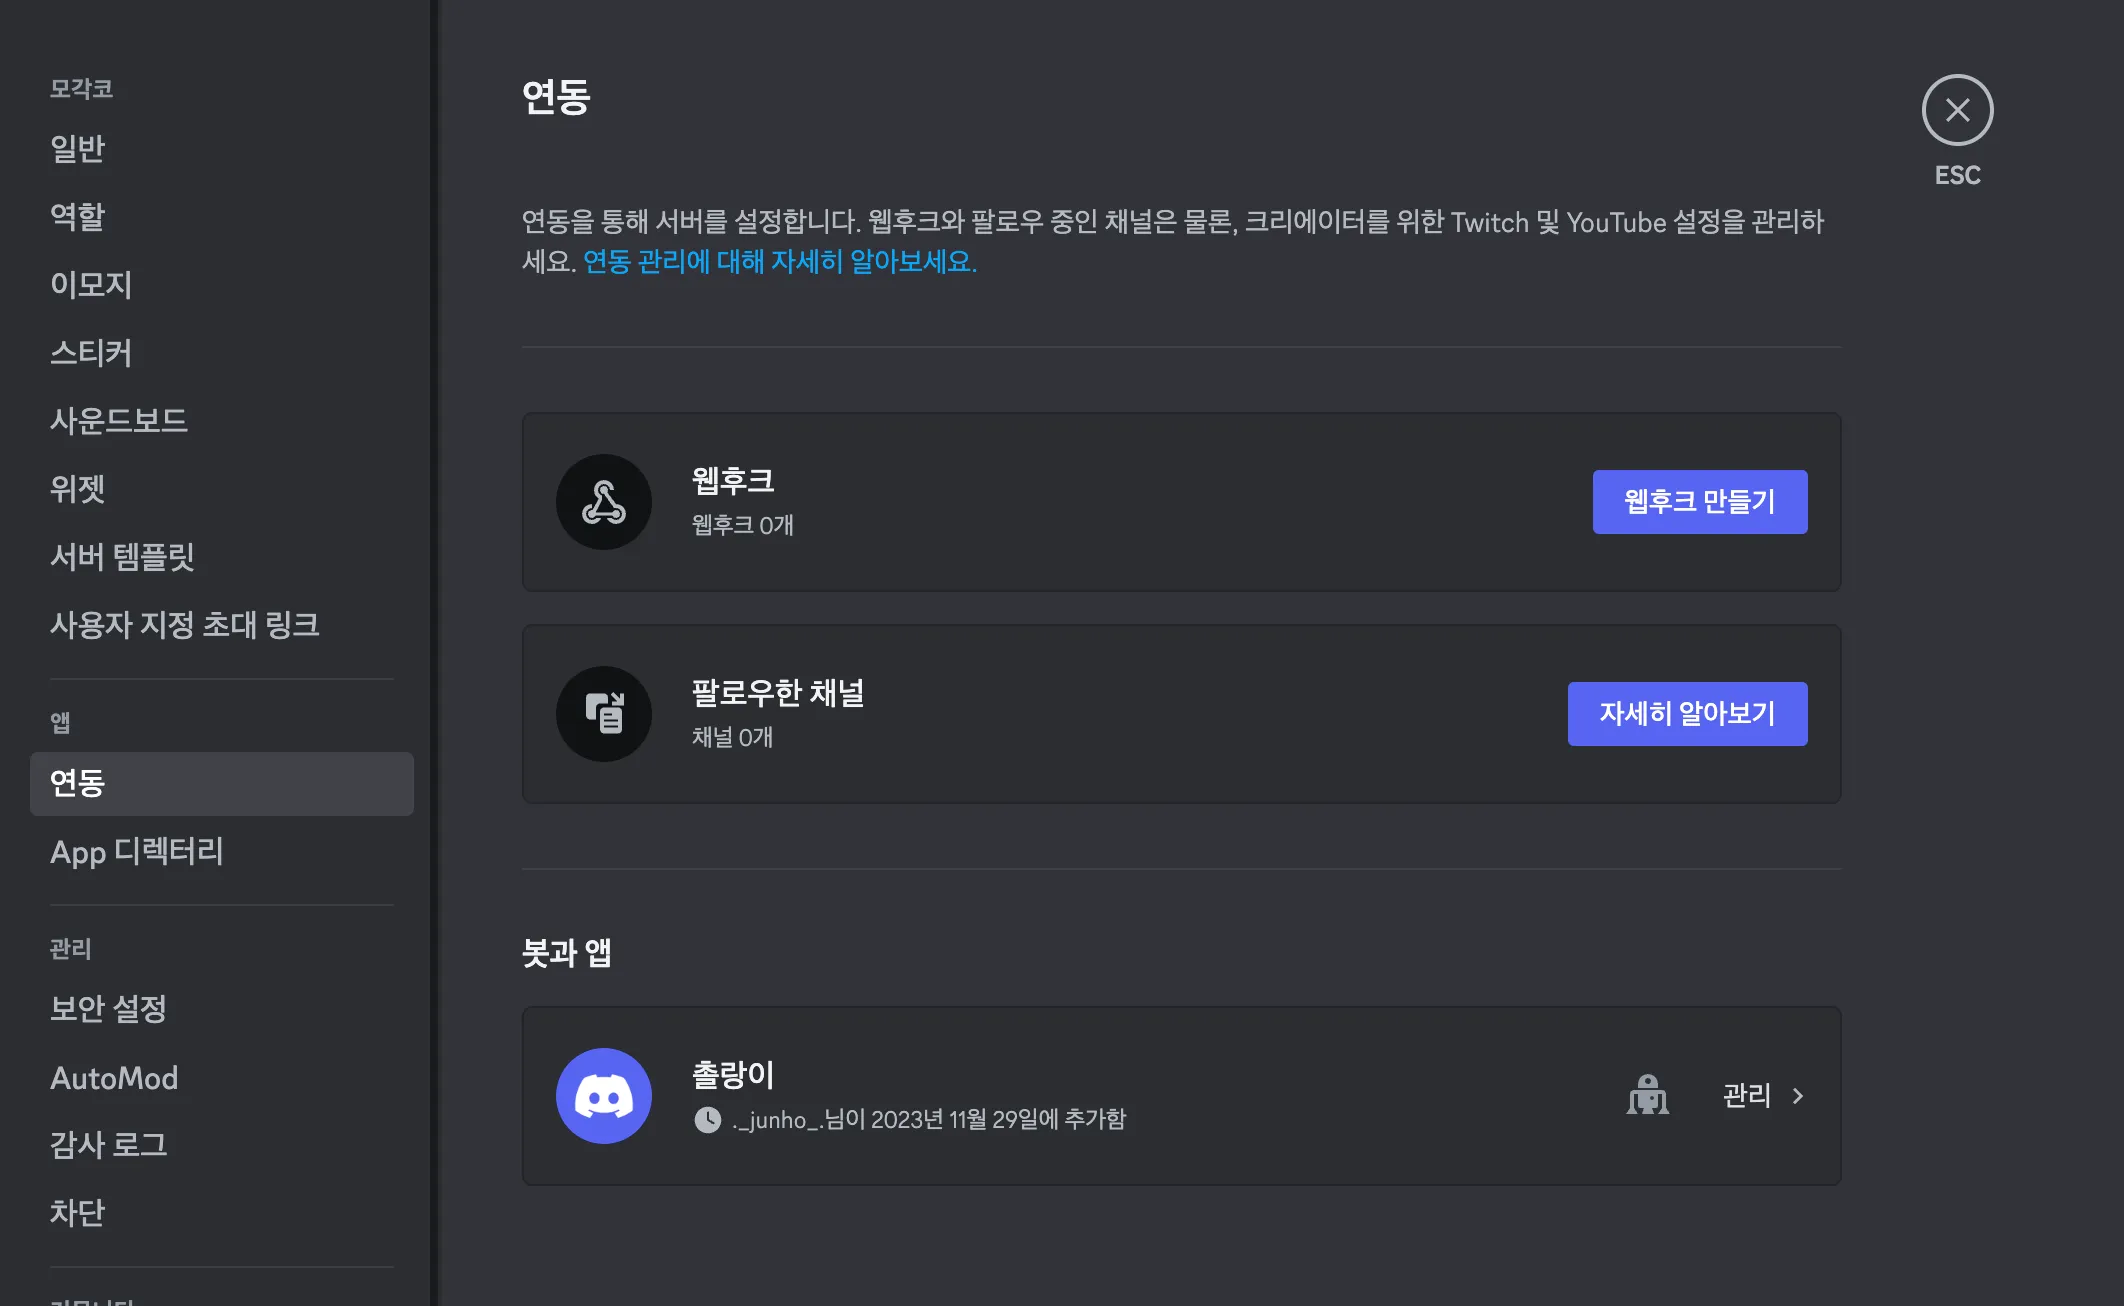Image resolution: width=2124 pixels, height=1306 pixels.
Task: Click the 촐랑이 bot avatar
Action: [604, 1096]
